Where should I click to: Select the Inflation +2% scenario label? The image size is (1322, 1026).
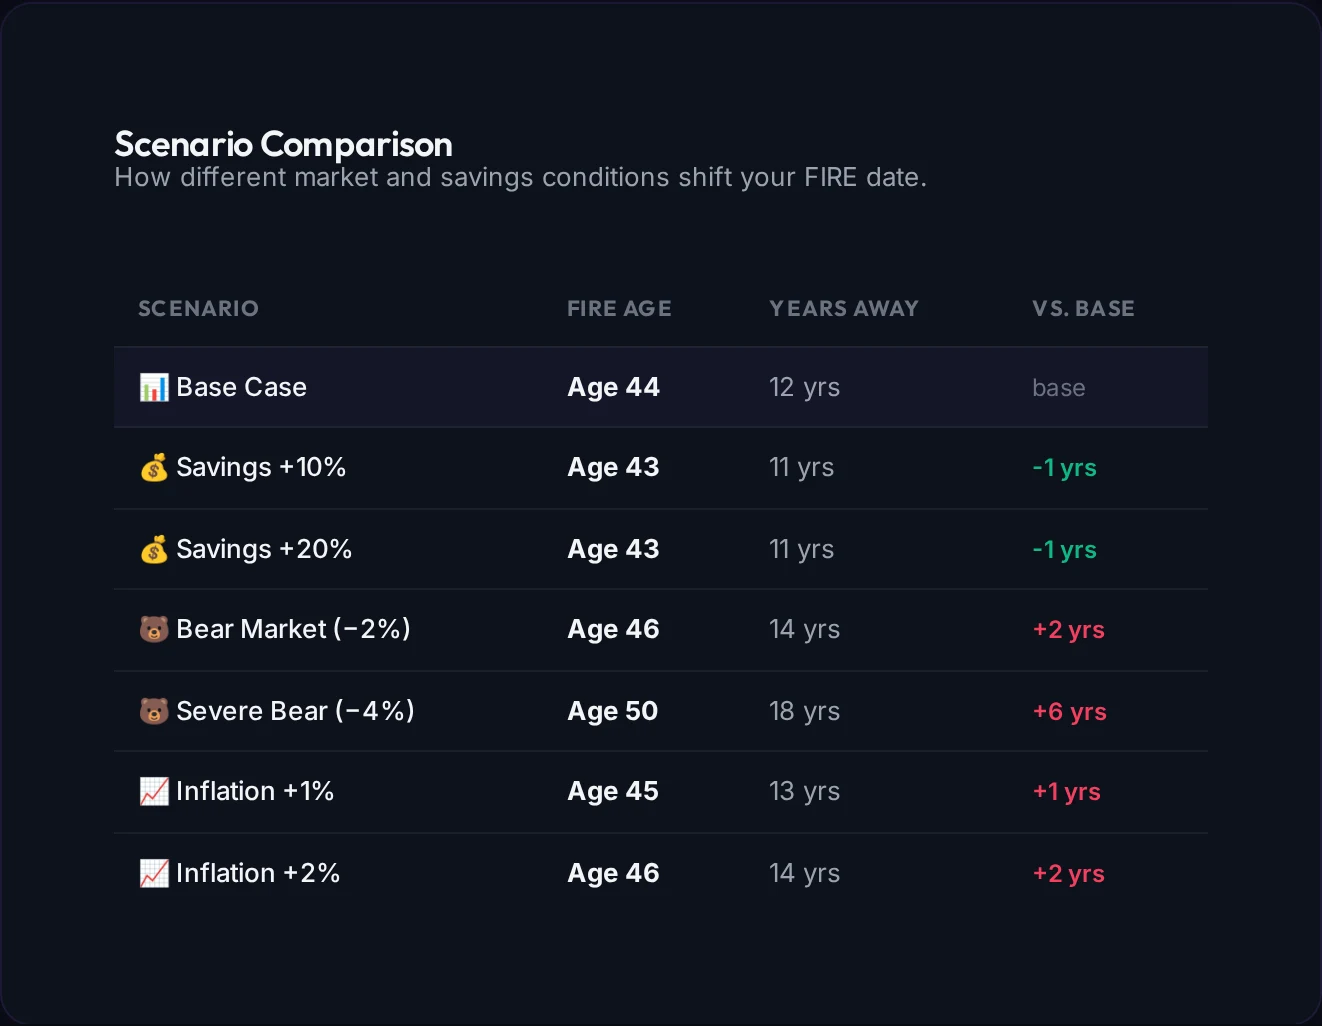click(x=258, y=873)
